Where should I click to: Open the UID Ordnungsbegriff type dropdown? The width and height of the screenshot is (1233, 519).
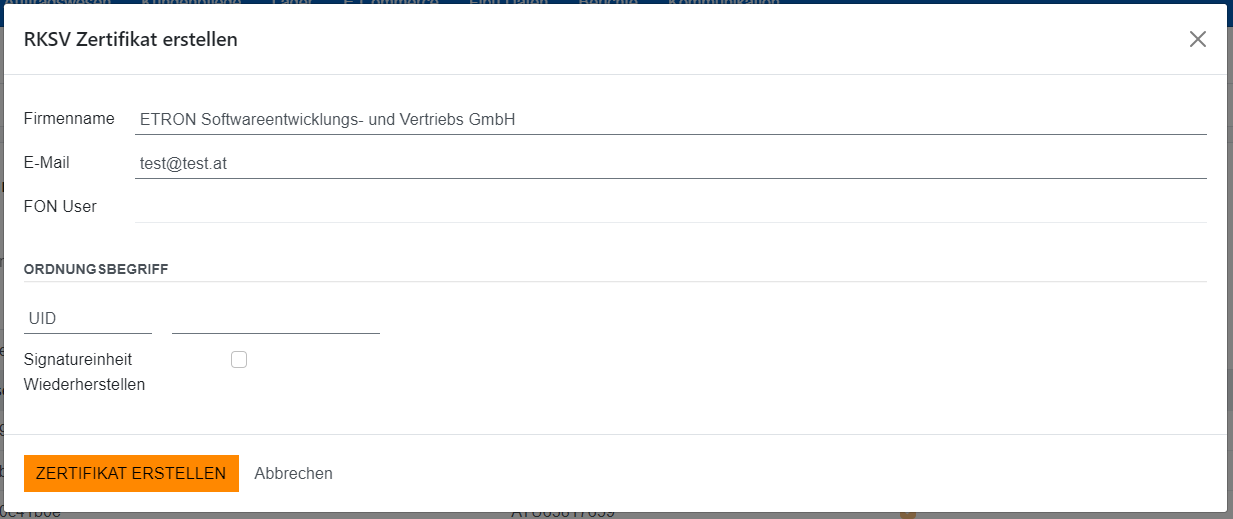tap(87, 318)
